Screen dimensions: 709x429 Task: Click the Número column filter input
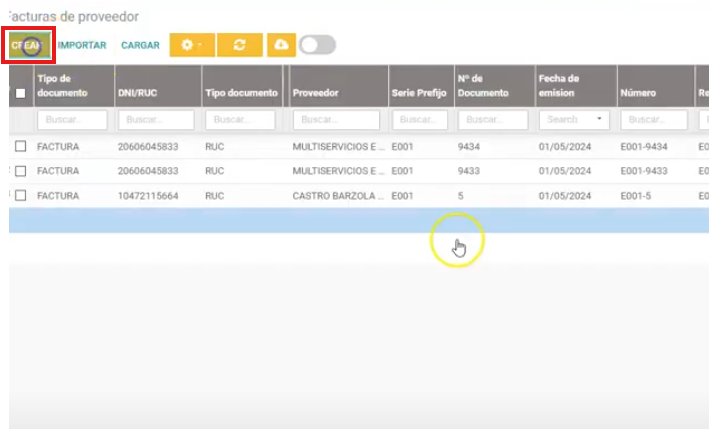click(653, 120)
